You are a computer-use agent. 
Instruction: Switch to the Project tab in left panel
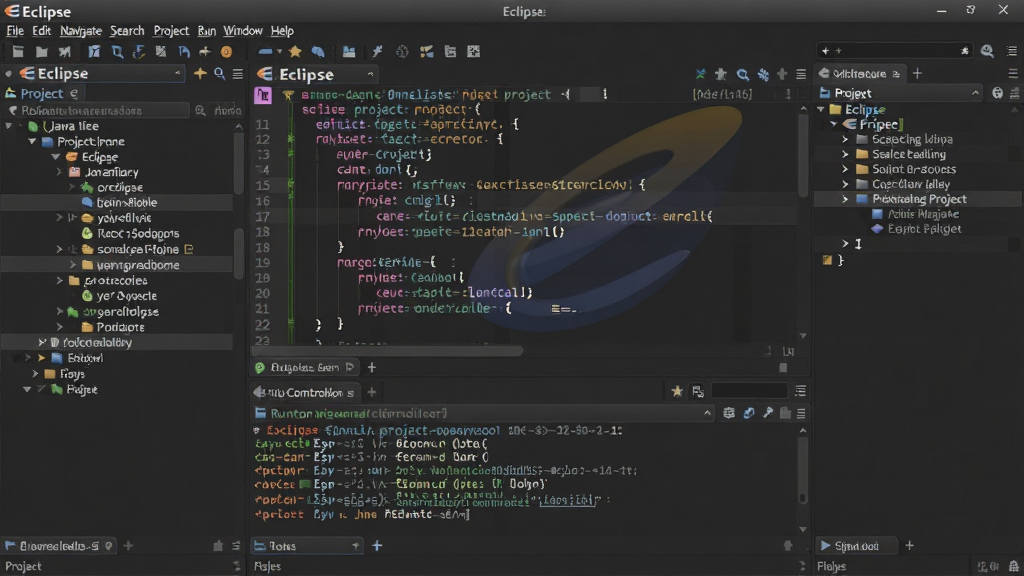coord(42,93)
